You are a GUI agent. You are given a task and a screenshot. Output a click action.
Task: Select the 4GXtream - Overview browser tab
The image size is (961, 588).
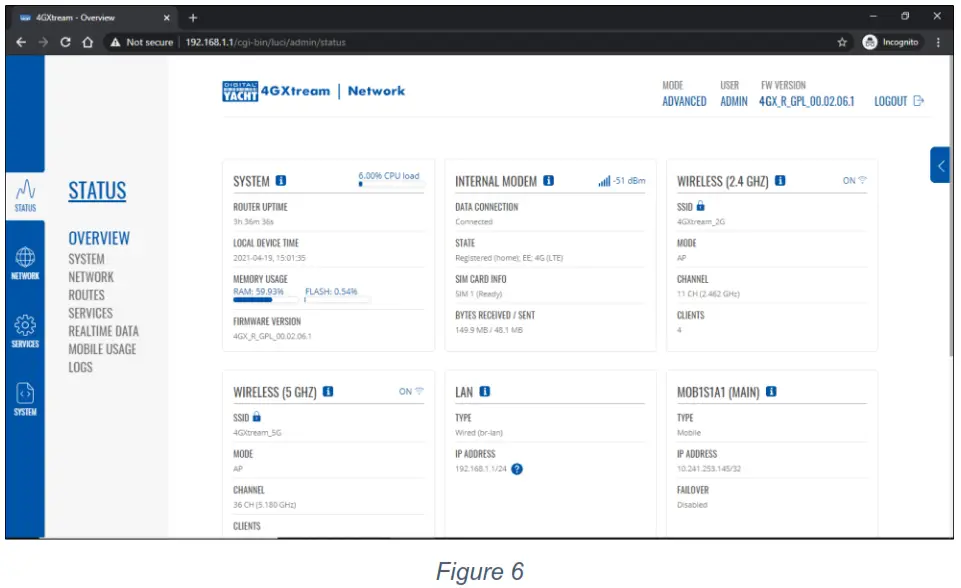92,18
